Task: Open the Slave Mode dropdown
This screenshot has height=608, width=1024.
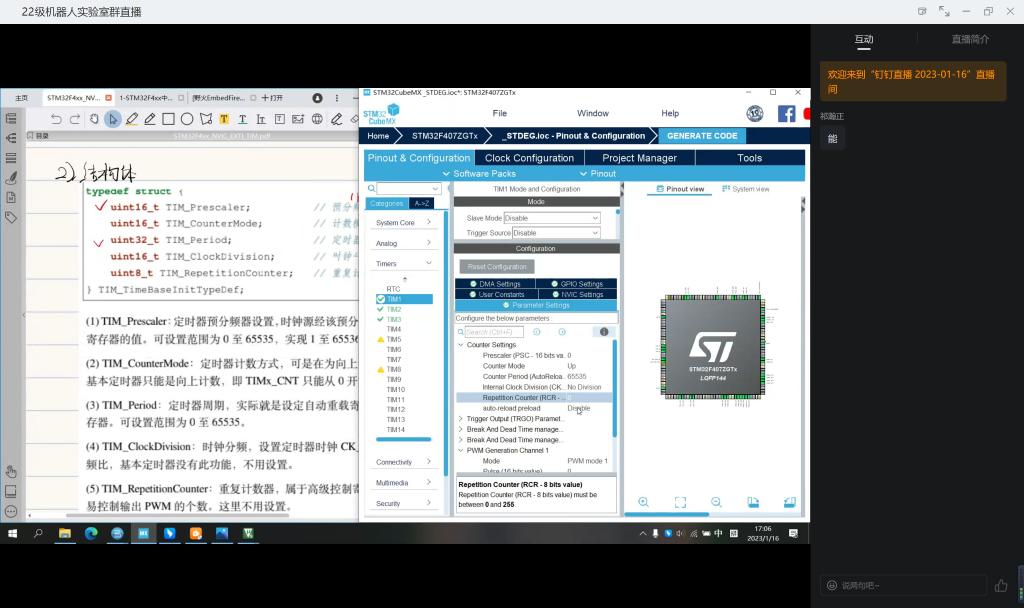Action: pos(551,218)
